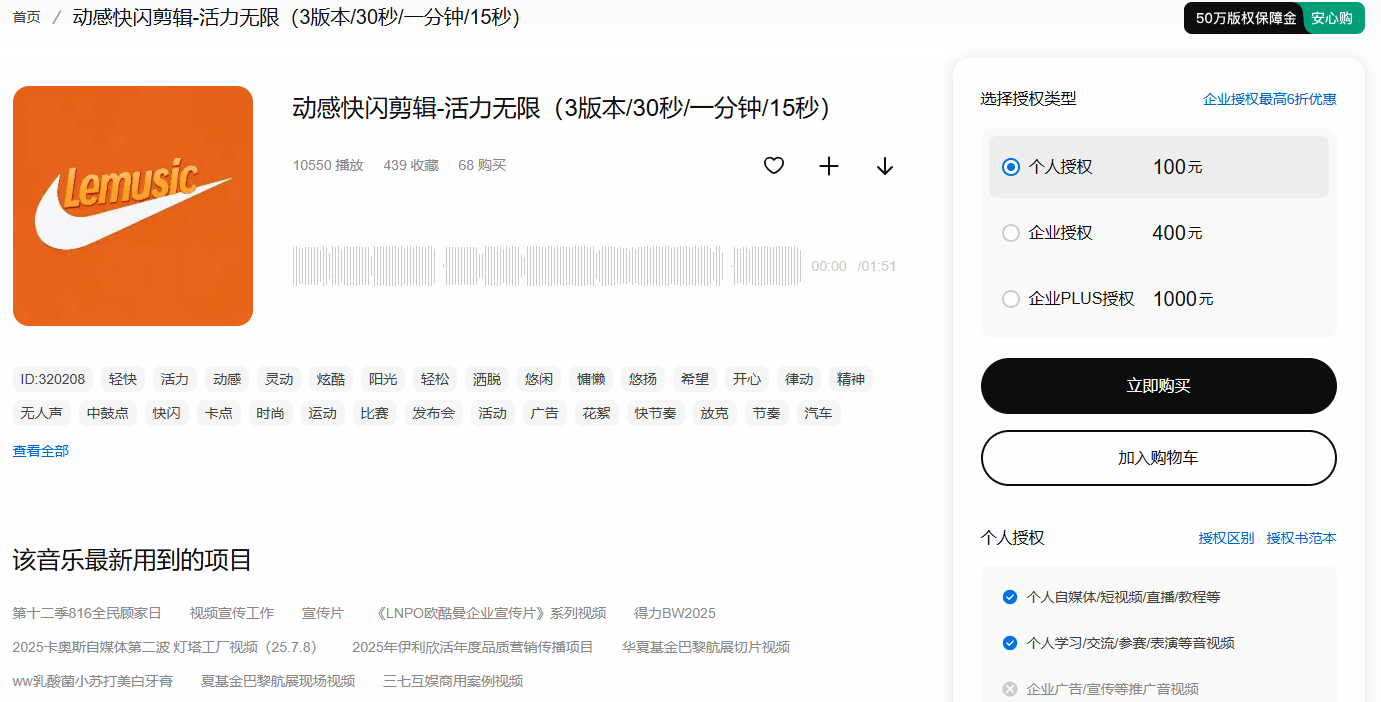Click the 希望 tag

695,379
